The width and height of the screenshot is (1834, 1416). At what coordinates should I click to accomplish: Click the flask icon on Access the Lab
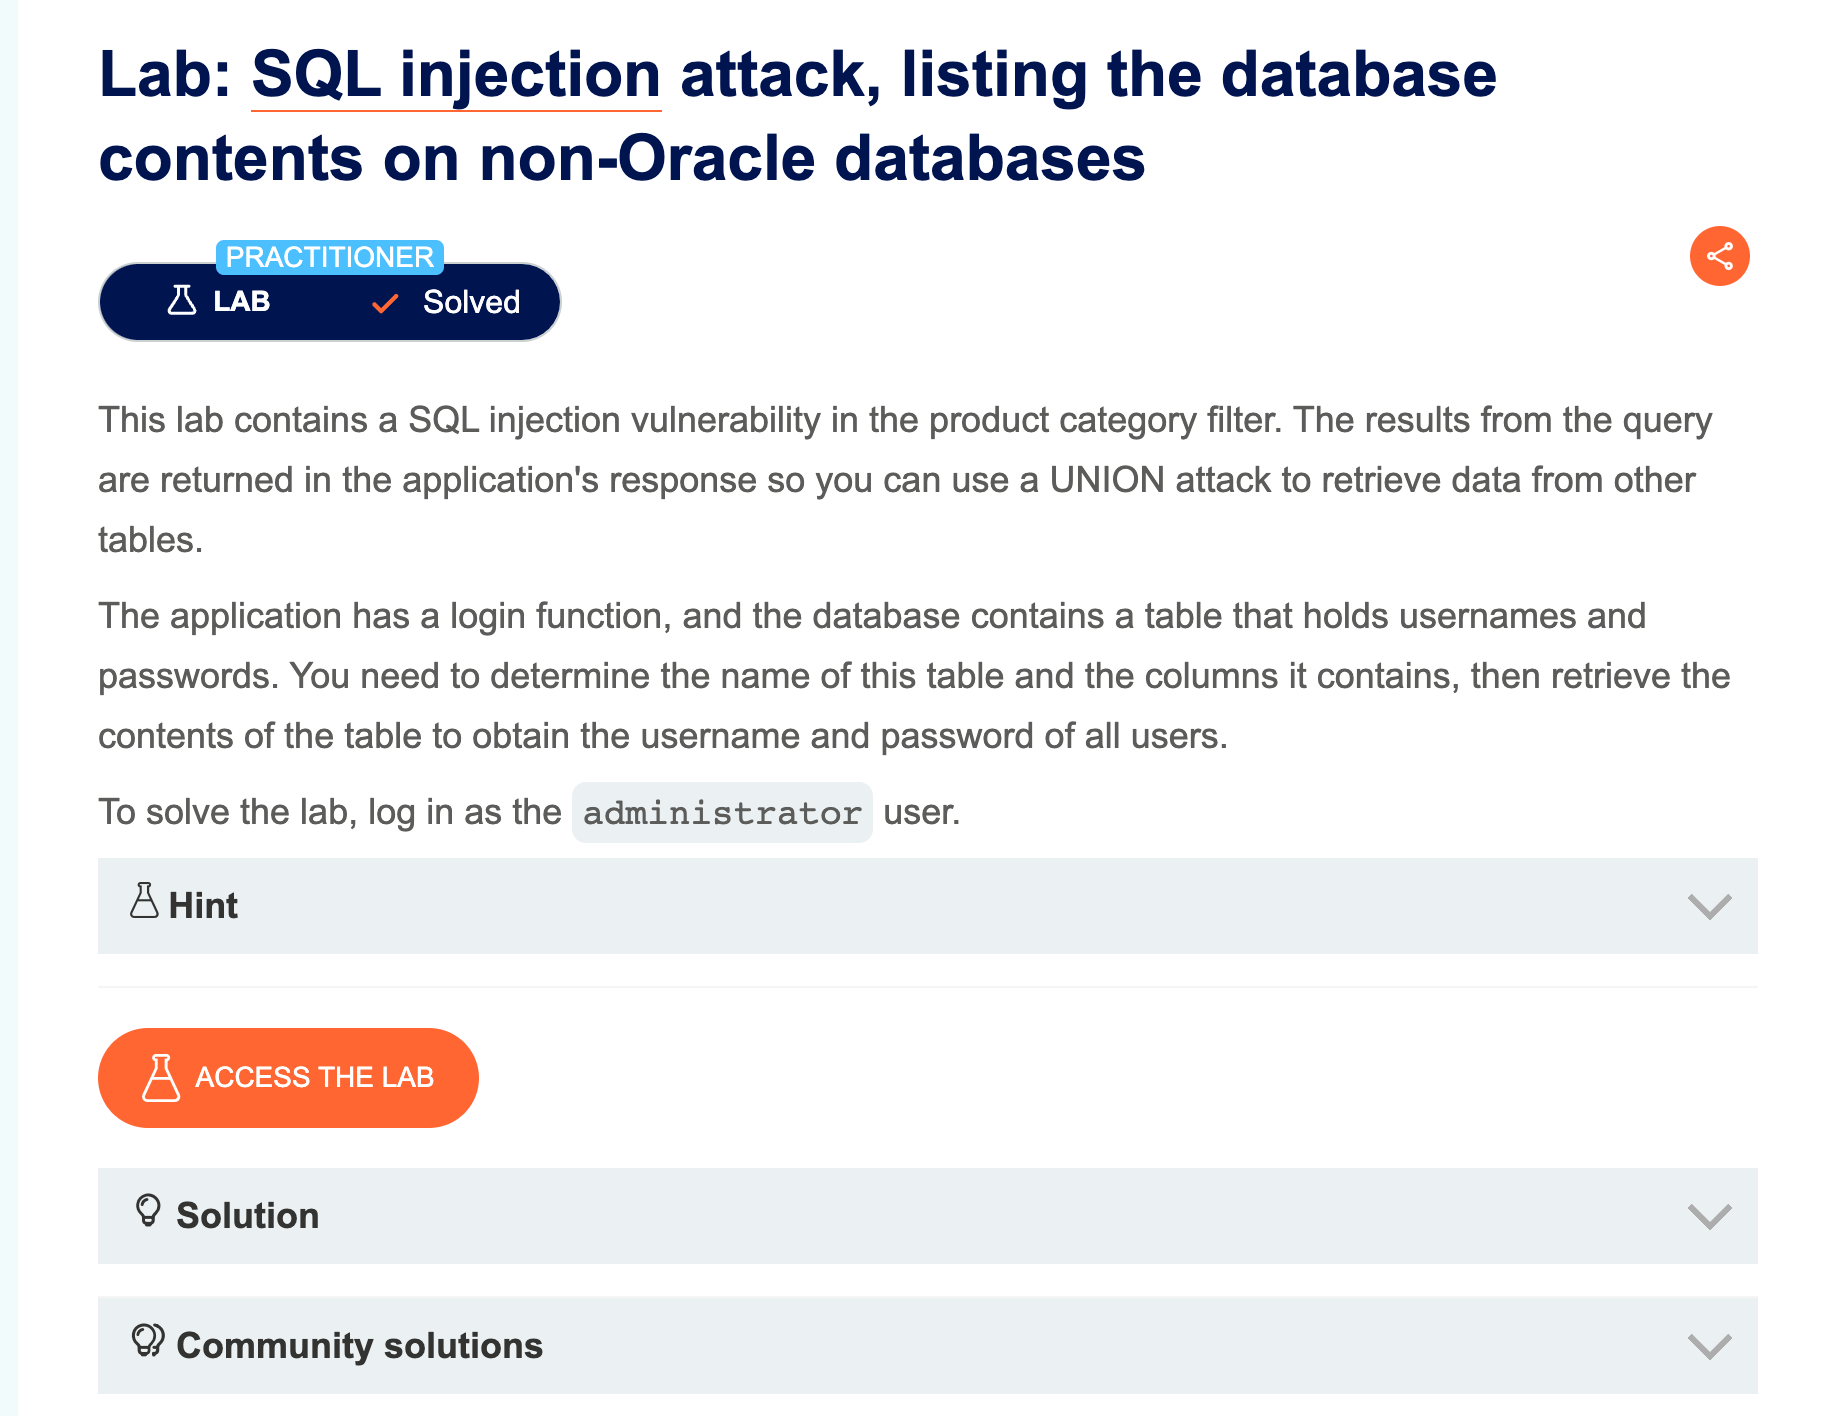[160, 1078]
